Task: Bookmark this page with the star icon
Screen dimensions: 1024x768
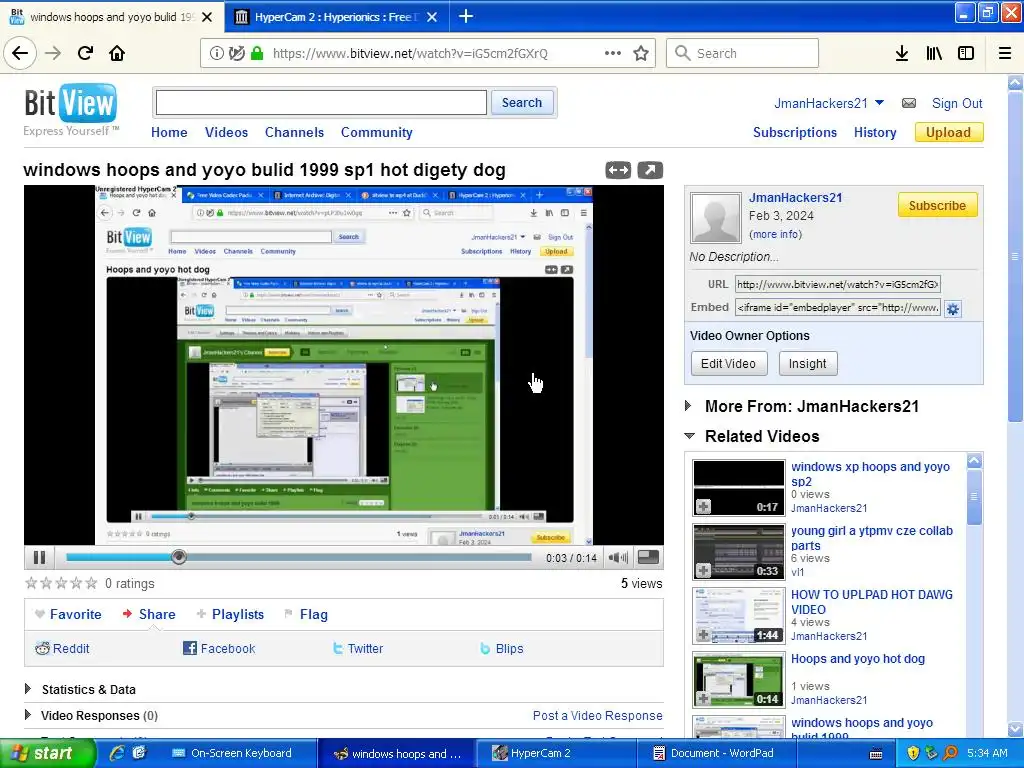Action: click(641, 53)
